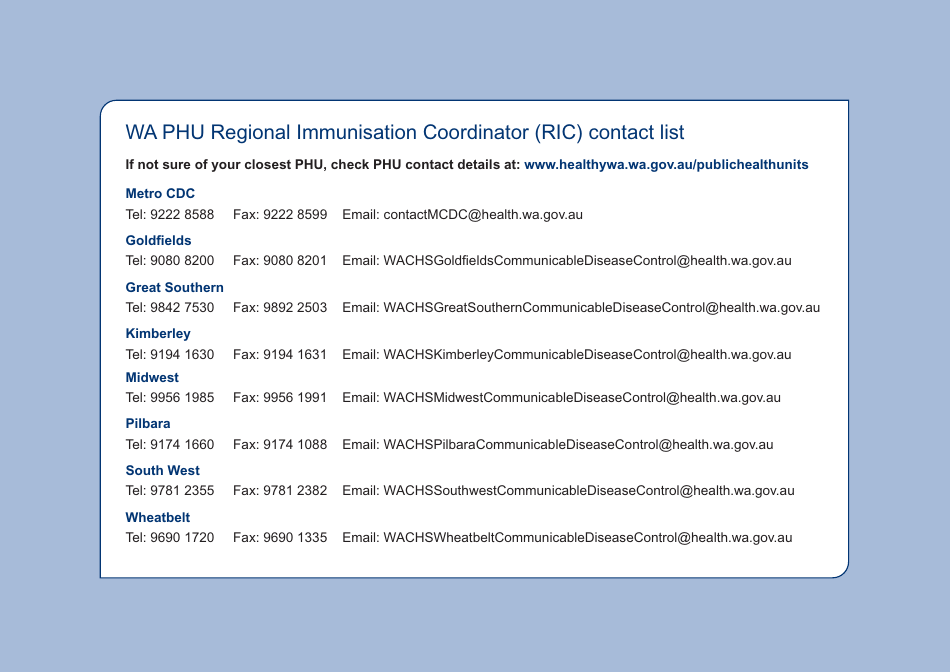Click the Kimberley email address
The image size is (950, 672).
(x=587, y=354)
